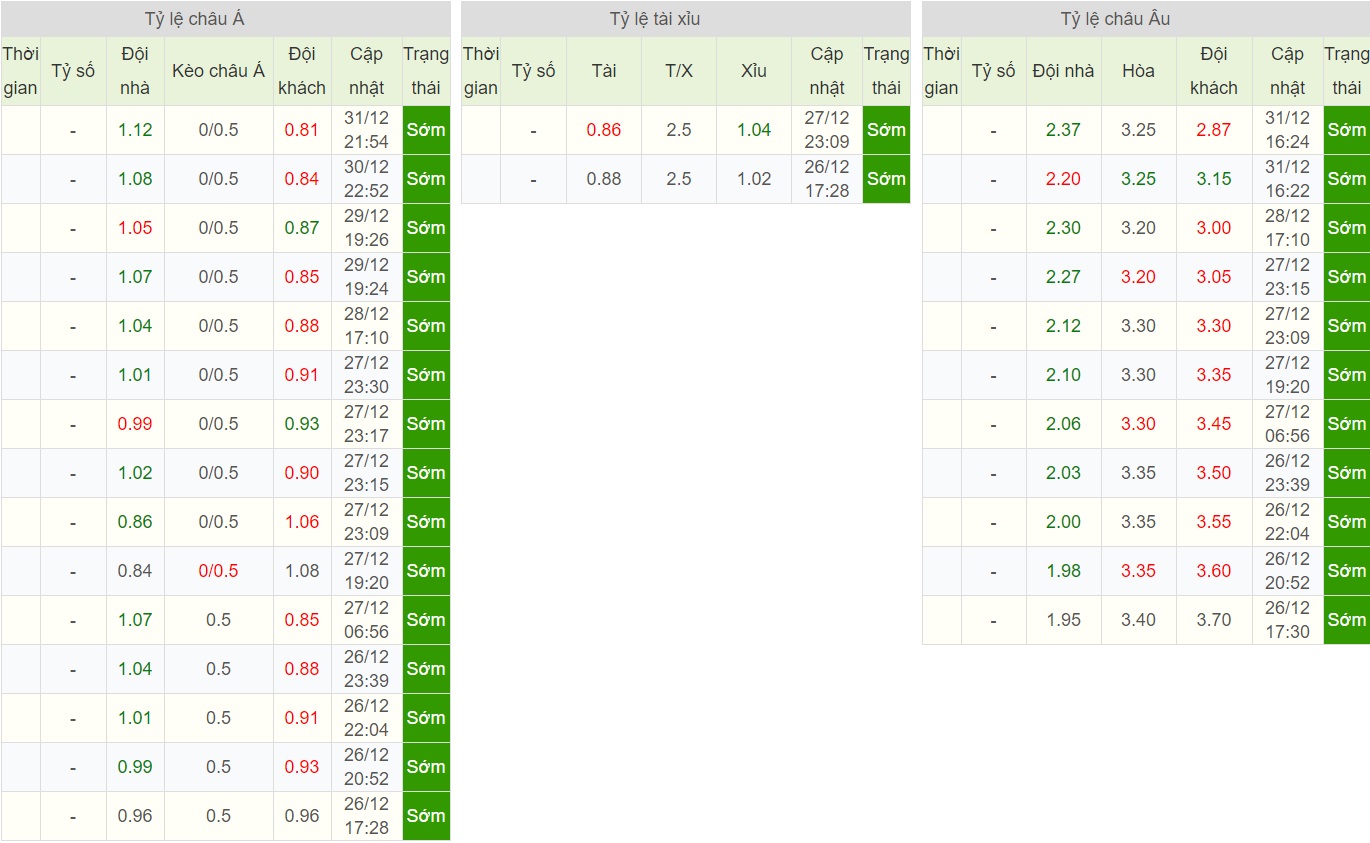The width and height of the screenshot is (1370, 843).
Task: Select update time 30/12 22:52
Action: (x=366, y=179)
